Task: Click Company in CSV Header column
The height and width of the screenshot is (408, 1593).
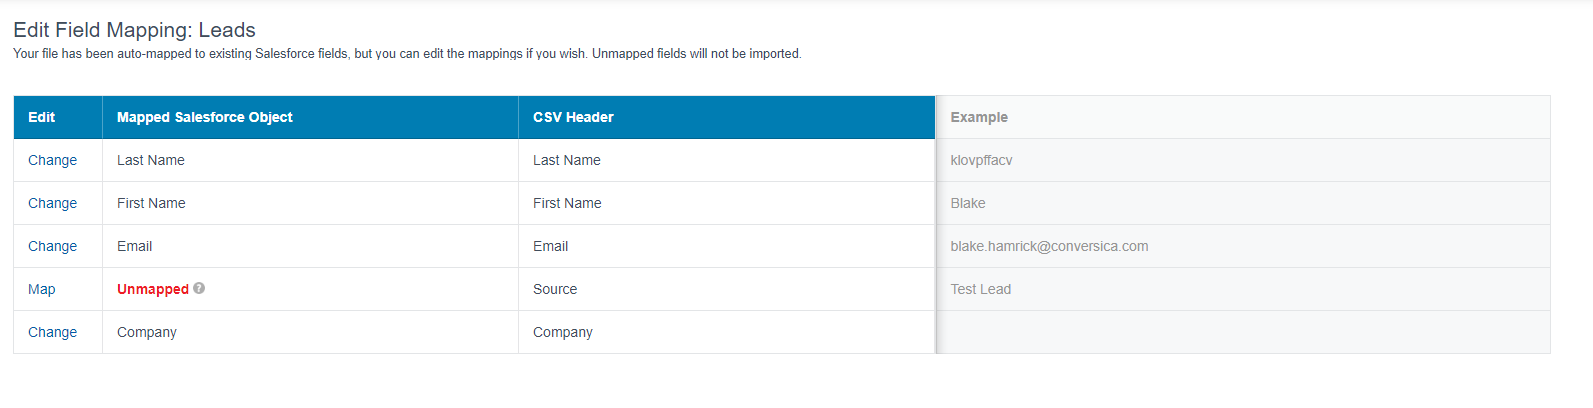Action: coord(562,332)
